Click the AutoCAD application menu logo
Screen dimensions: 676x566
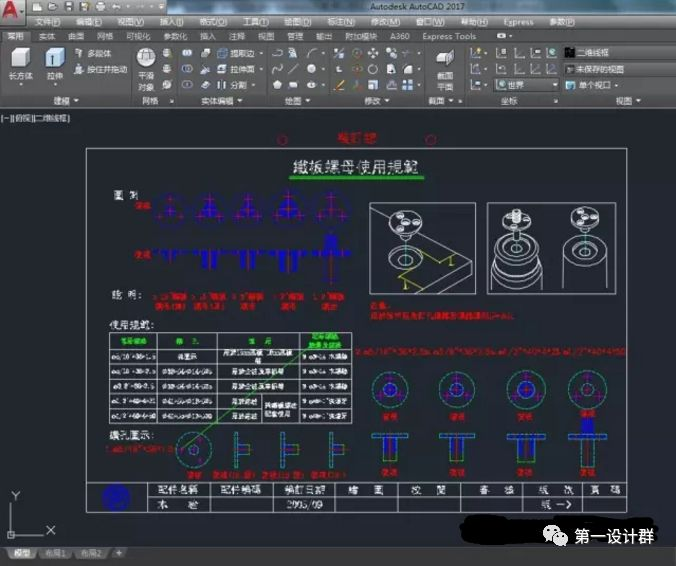(x=13, y=12)
